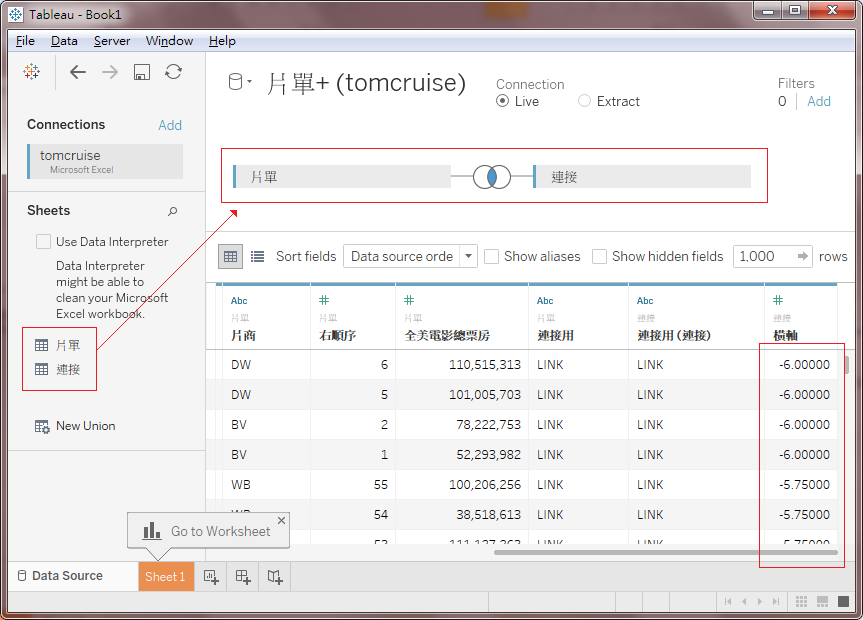Viewport: 863px width, 620px height.
Task: Click the cell value 38,518,613
Action: pos(488,514)
